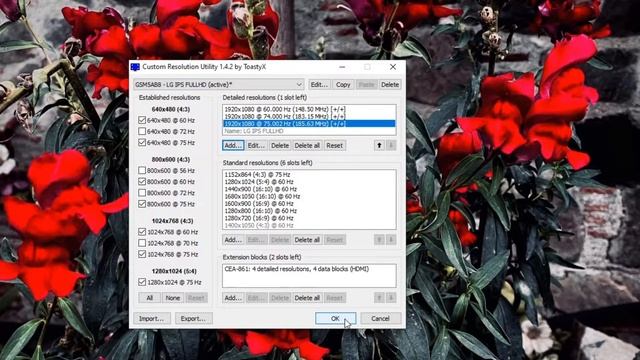Confirm changes with OK button
The image size is (640, 360).
point(335,318)
